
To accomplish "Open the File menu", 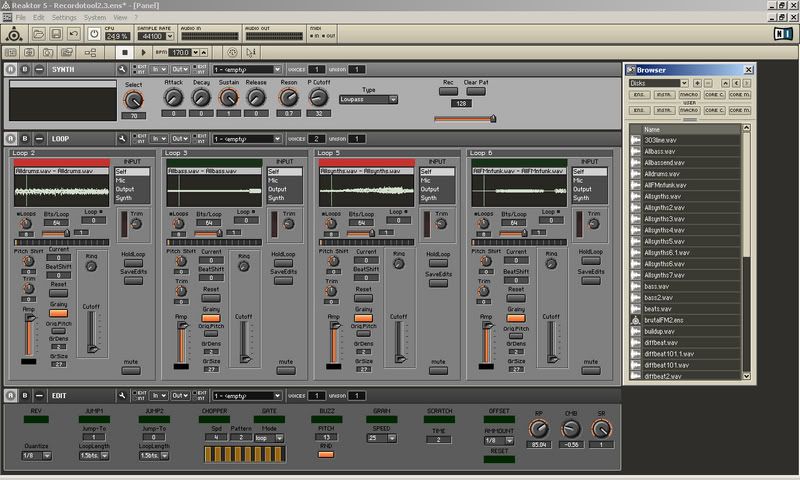I will [20, 17].
